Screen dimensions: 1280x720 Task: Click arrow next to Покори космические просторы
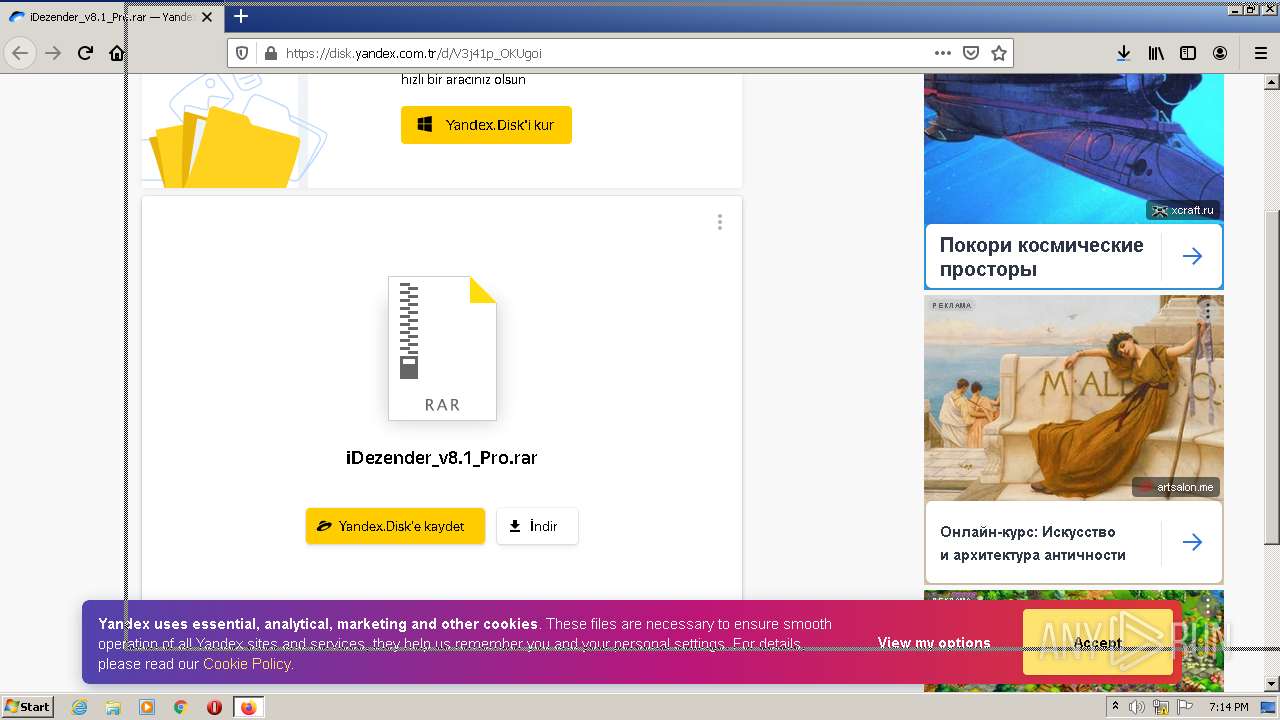(x=1192, y=257)
